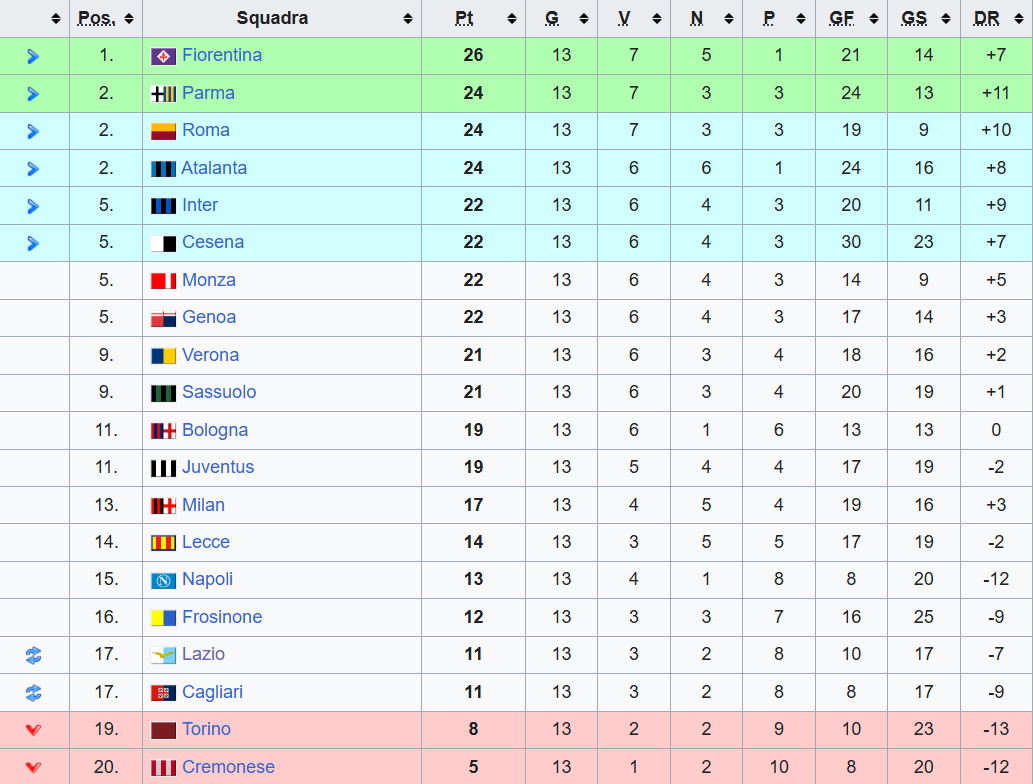The image size is (1033, 784).
Task: Click the Lazio eagle flag icon
Action: tap(163, 655)
